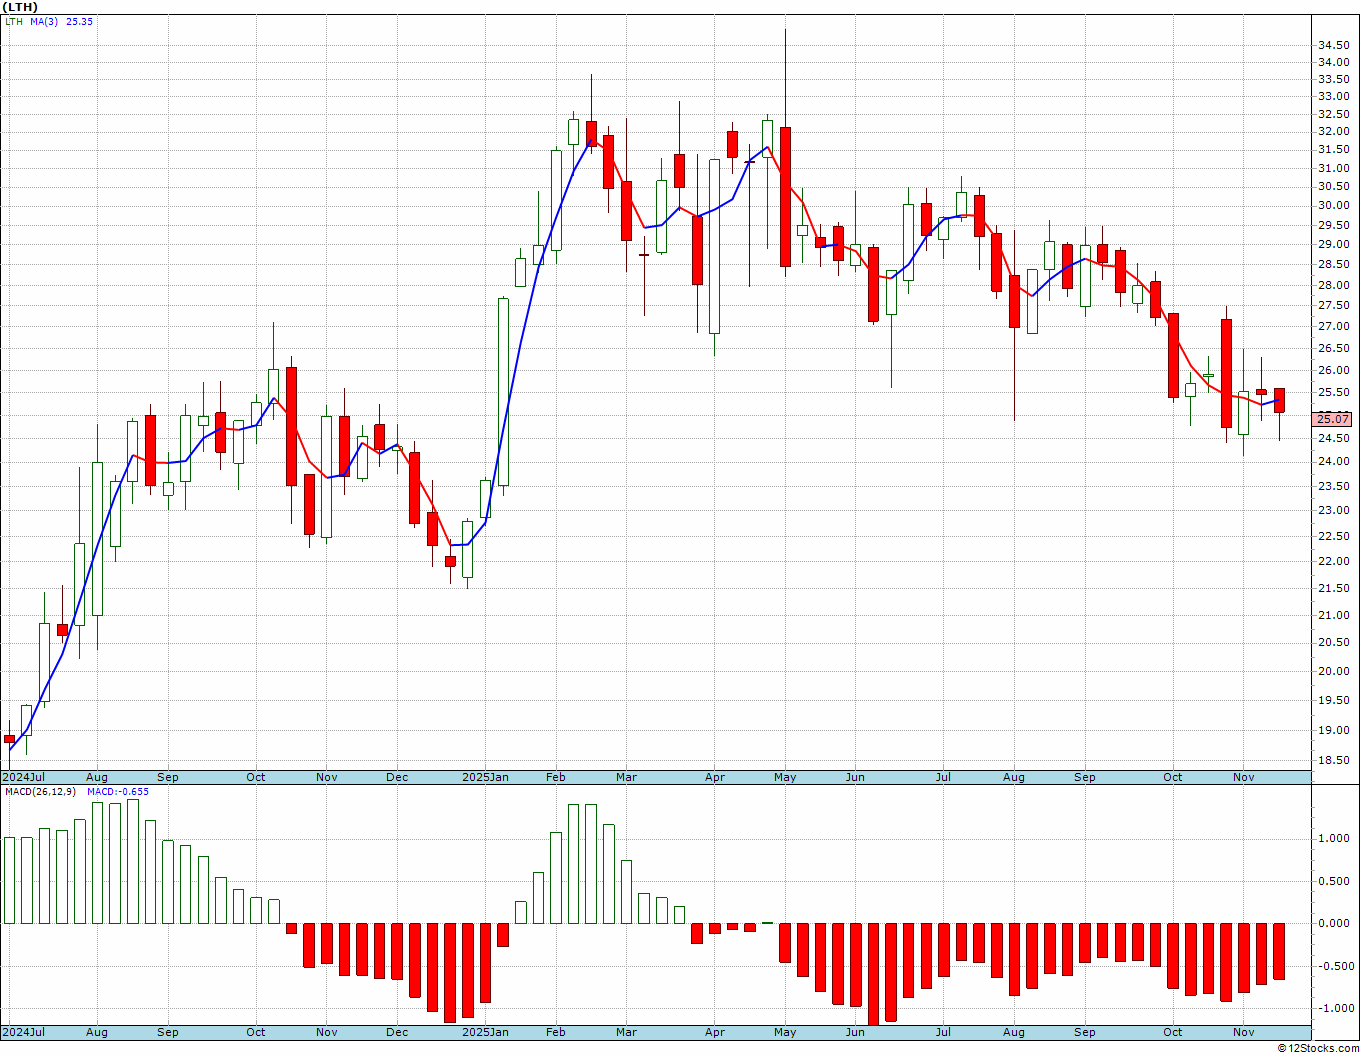Select the 24.00 price axis label

point(1334,461)
